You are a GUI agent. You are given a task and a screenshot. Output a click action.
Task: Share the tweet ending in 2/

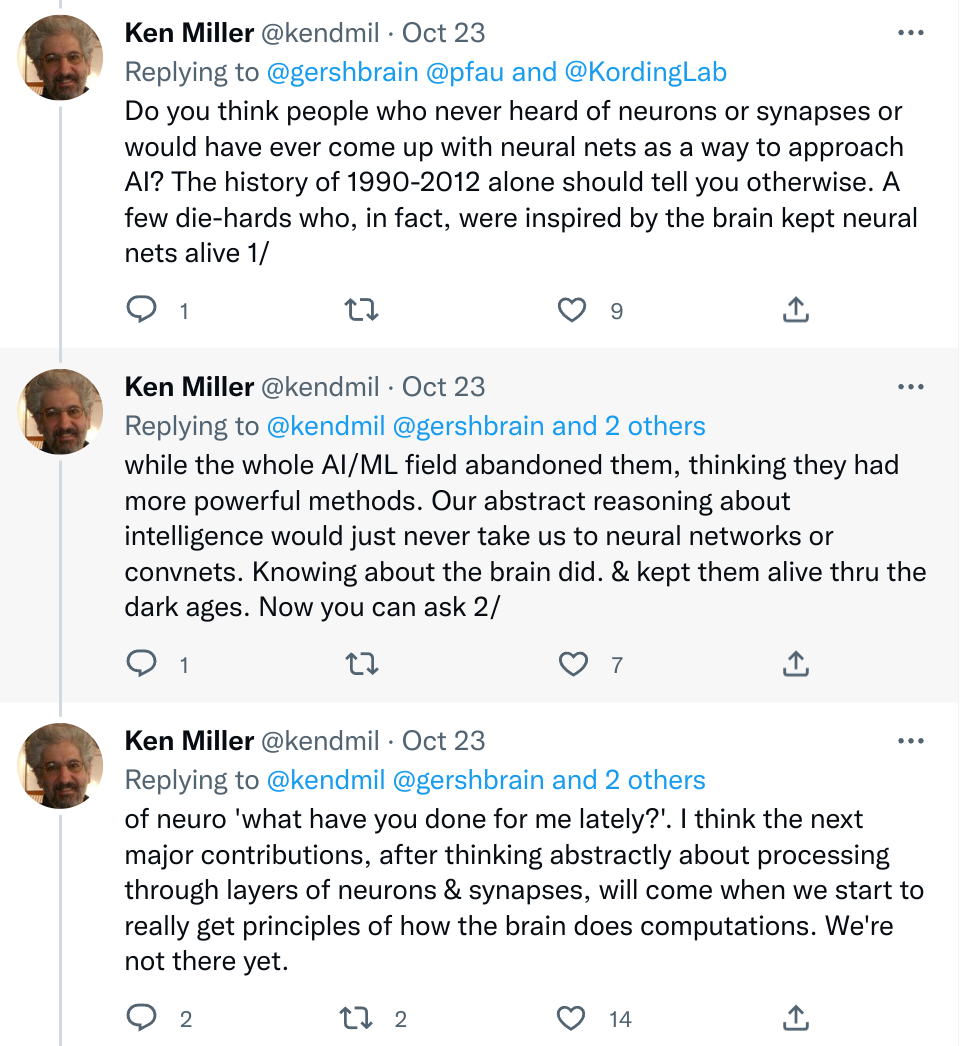coord(794,663)
